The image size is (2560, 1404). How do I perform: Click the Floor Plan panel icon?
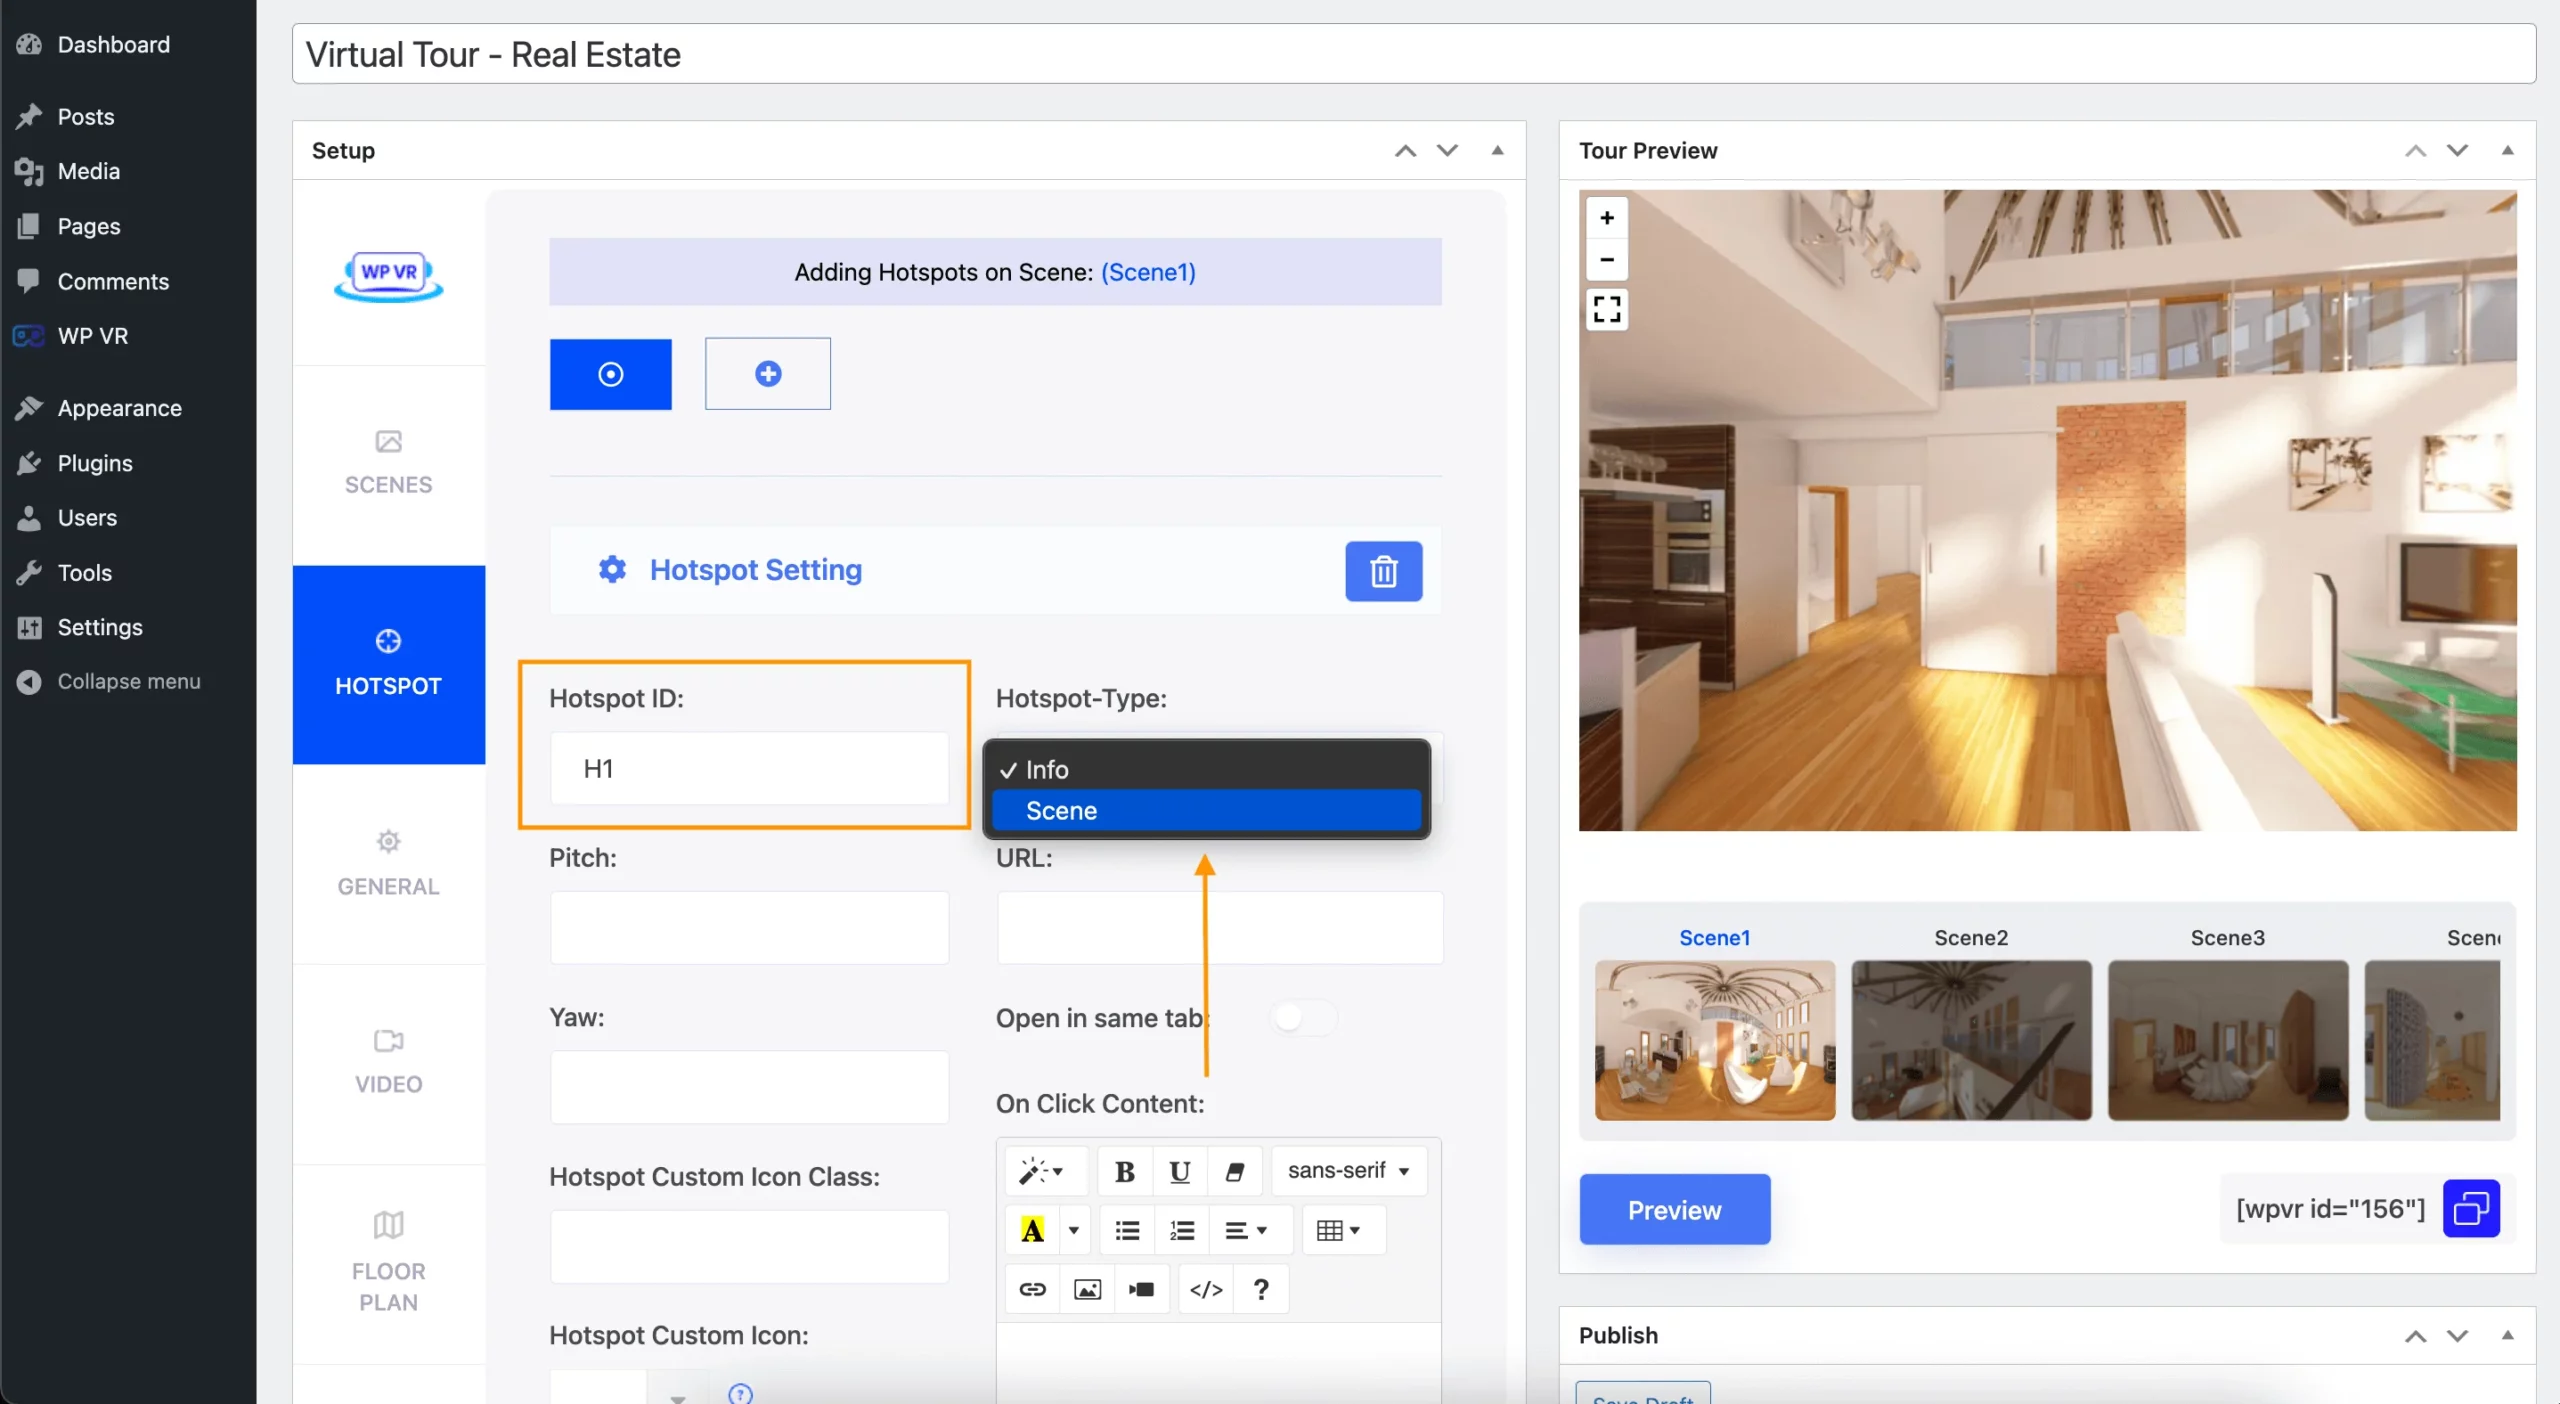pos(387,1226)
